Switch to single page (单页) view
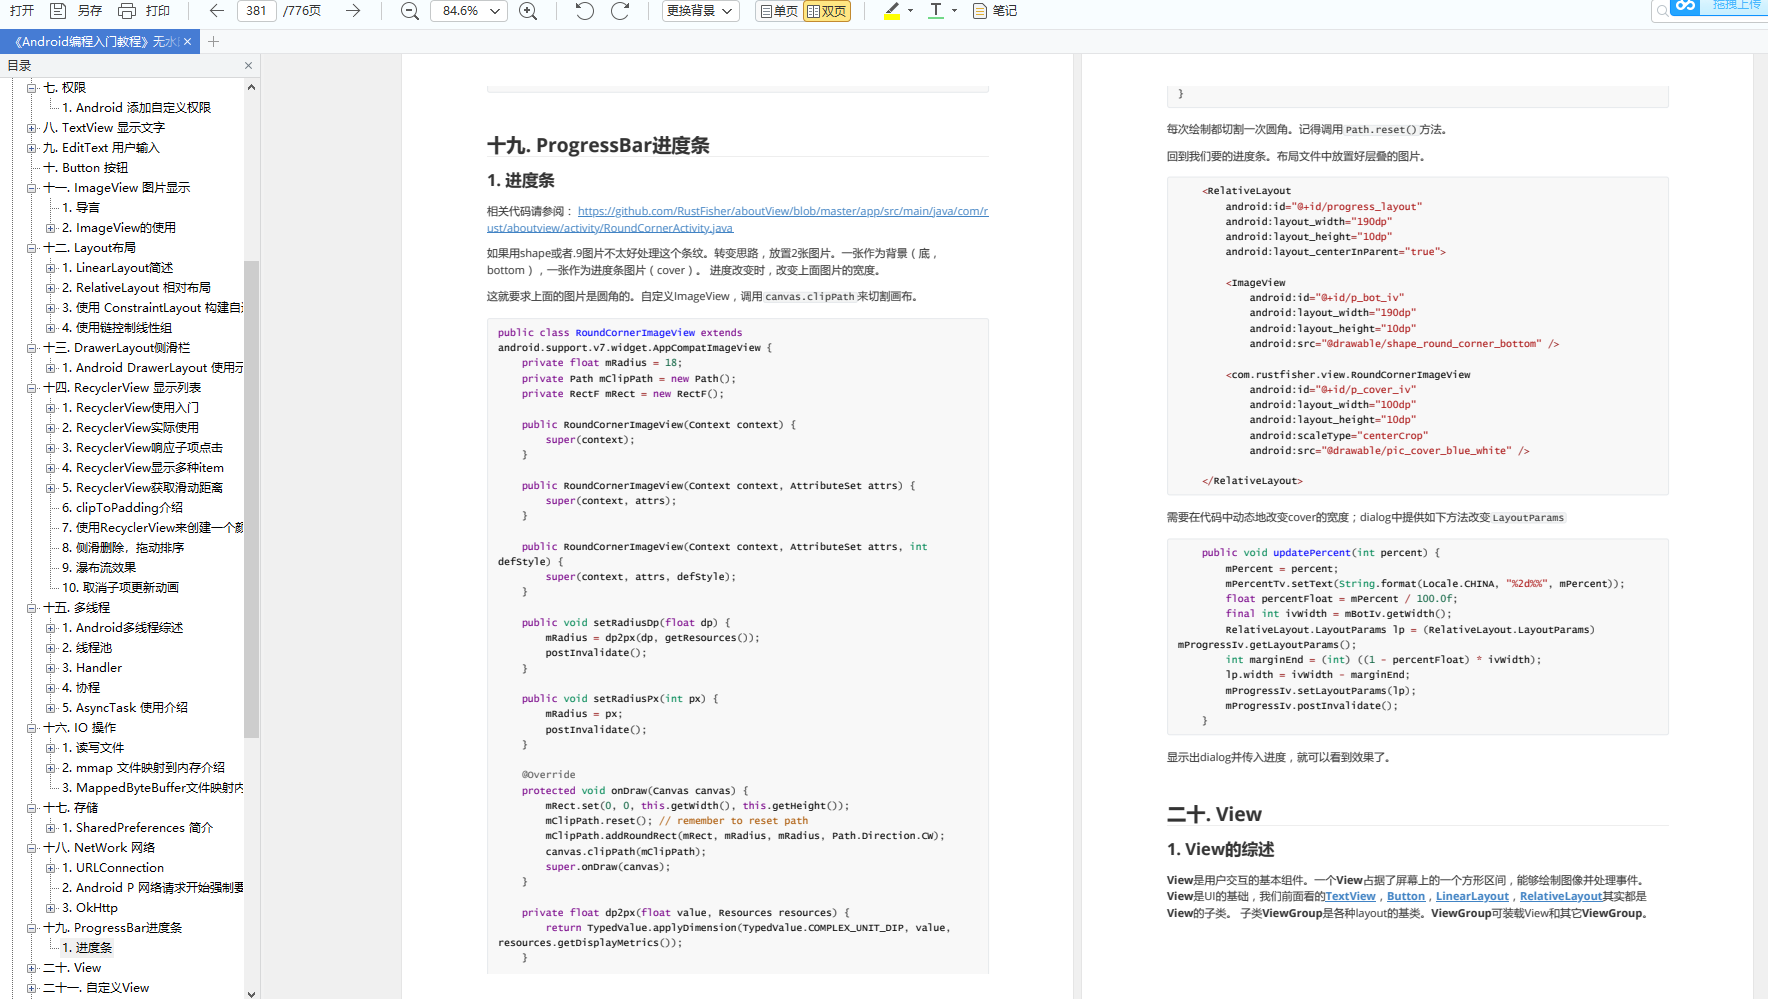 point(778,11)
